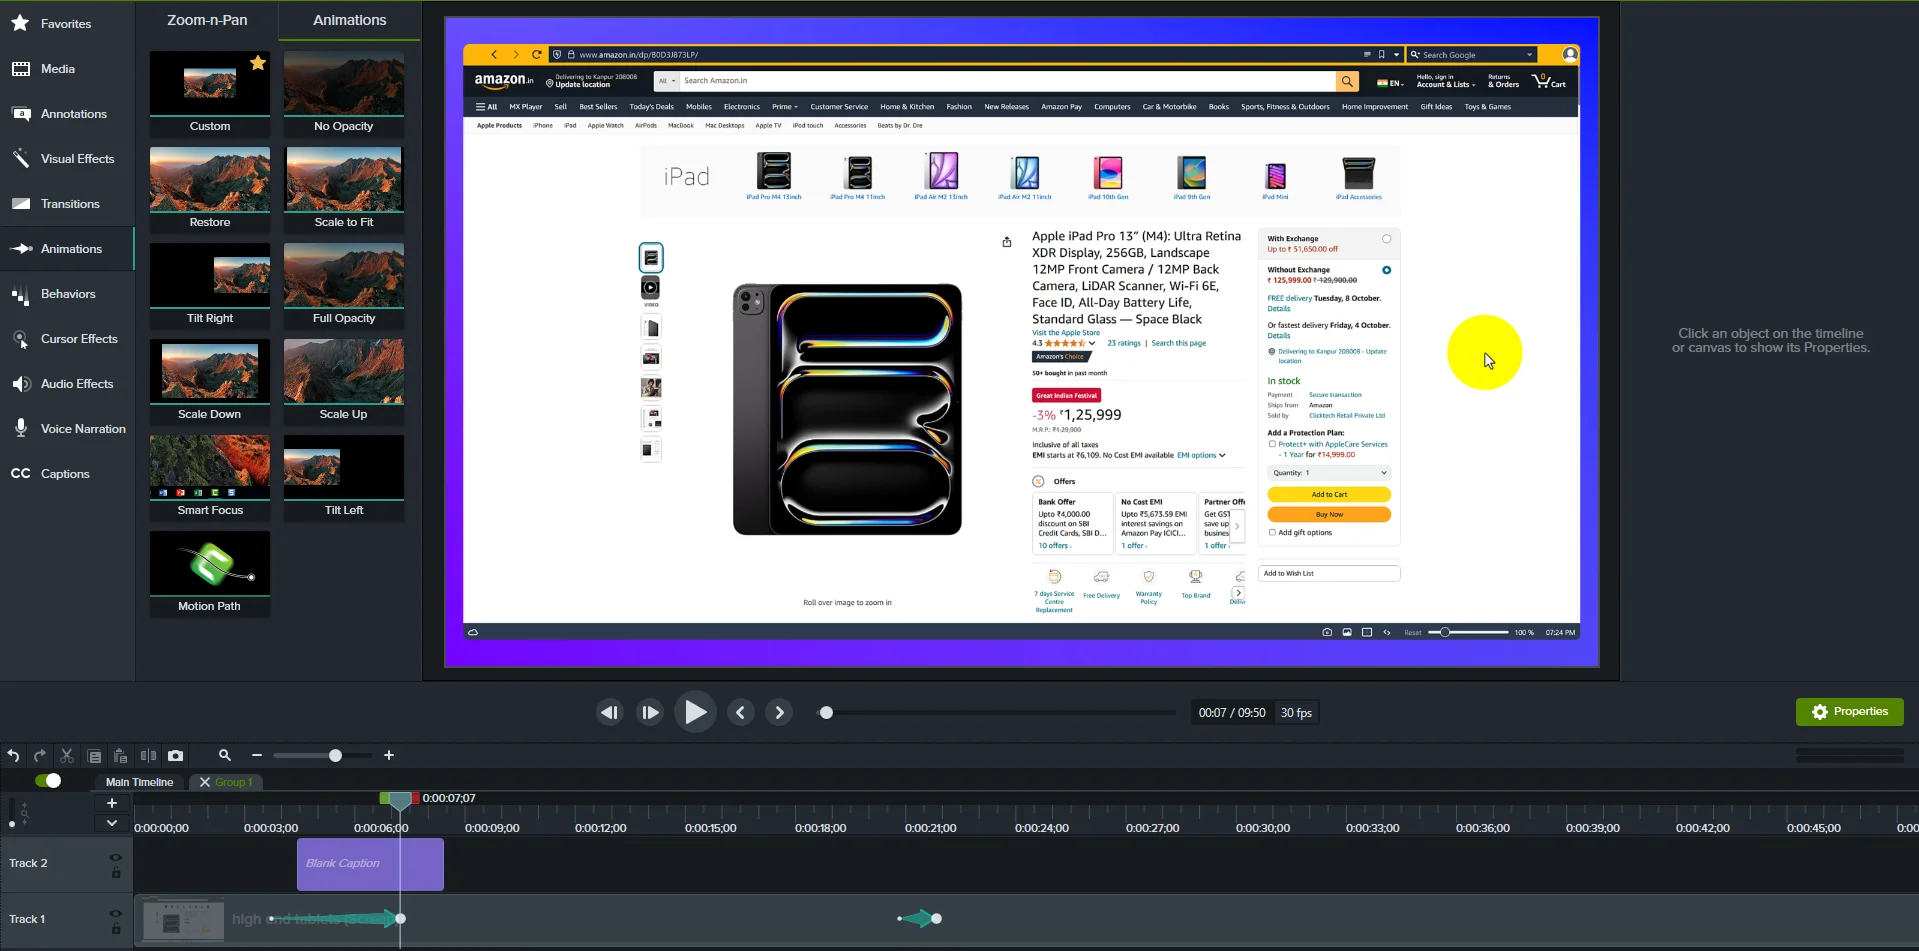1919x951 pixels.
Task: Lock Track 1
Action: click(x=116, y=929)
